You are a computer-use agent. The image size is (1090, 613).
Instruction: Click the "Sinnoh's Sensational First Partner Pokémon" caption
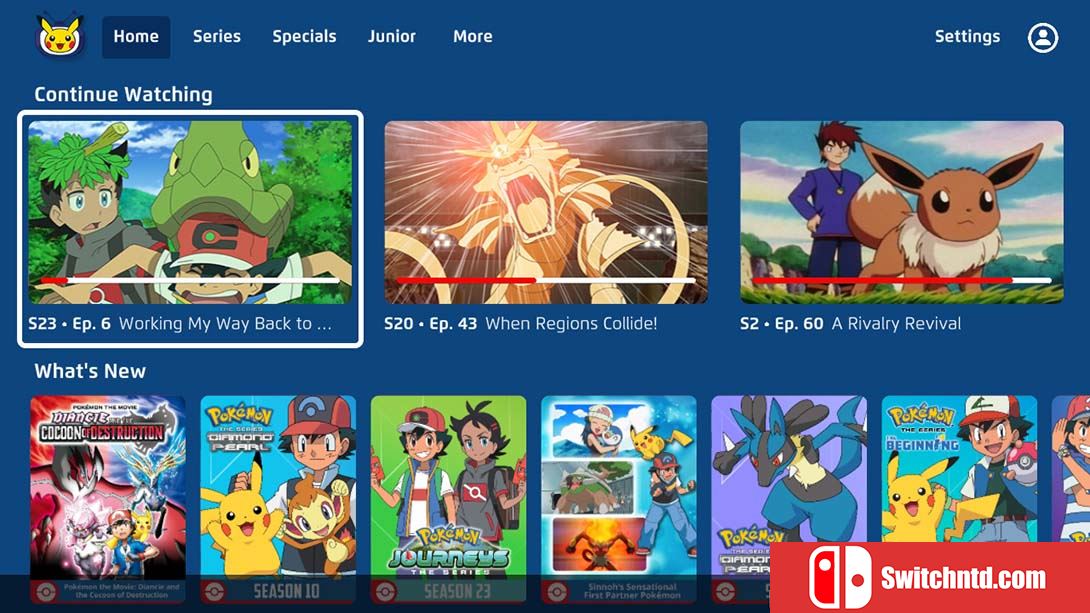tap(632, 591)
